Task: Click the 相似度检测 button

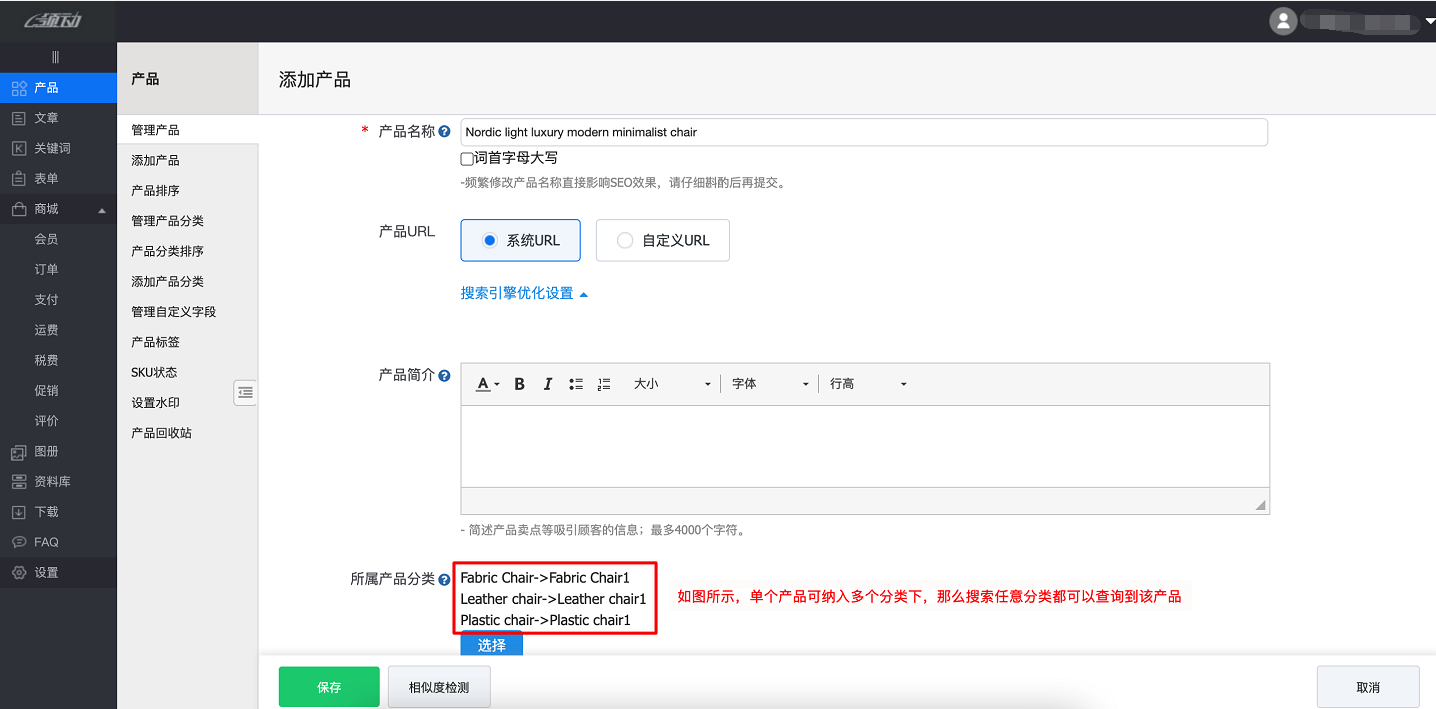Action: (x=439, y=687)
